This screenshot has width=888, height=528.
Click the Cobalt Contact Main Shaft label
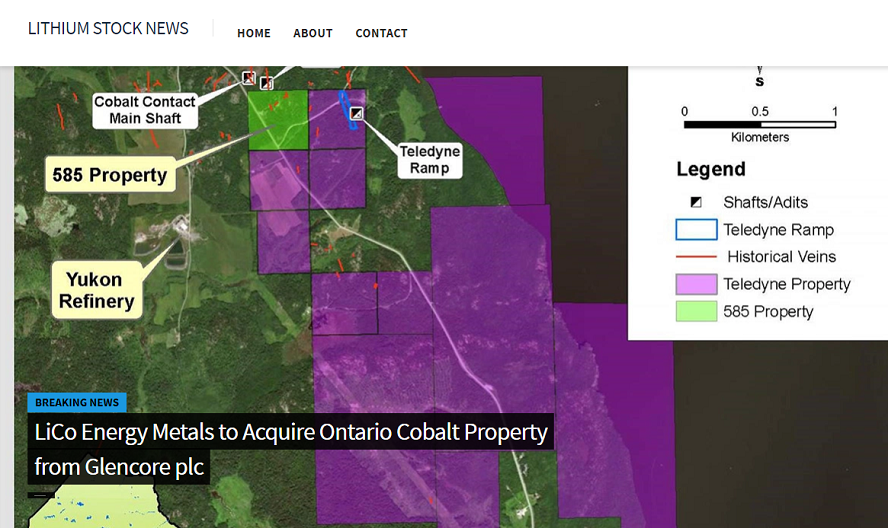tap(145, 110)
